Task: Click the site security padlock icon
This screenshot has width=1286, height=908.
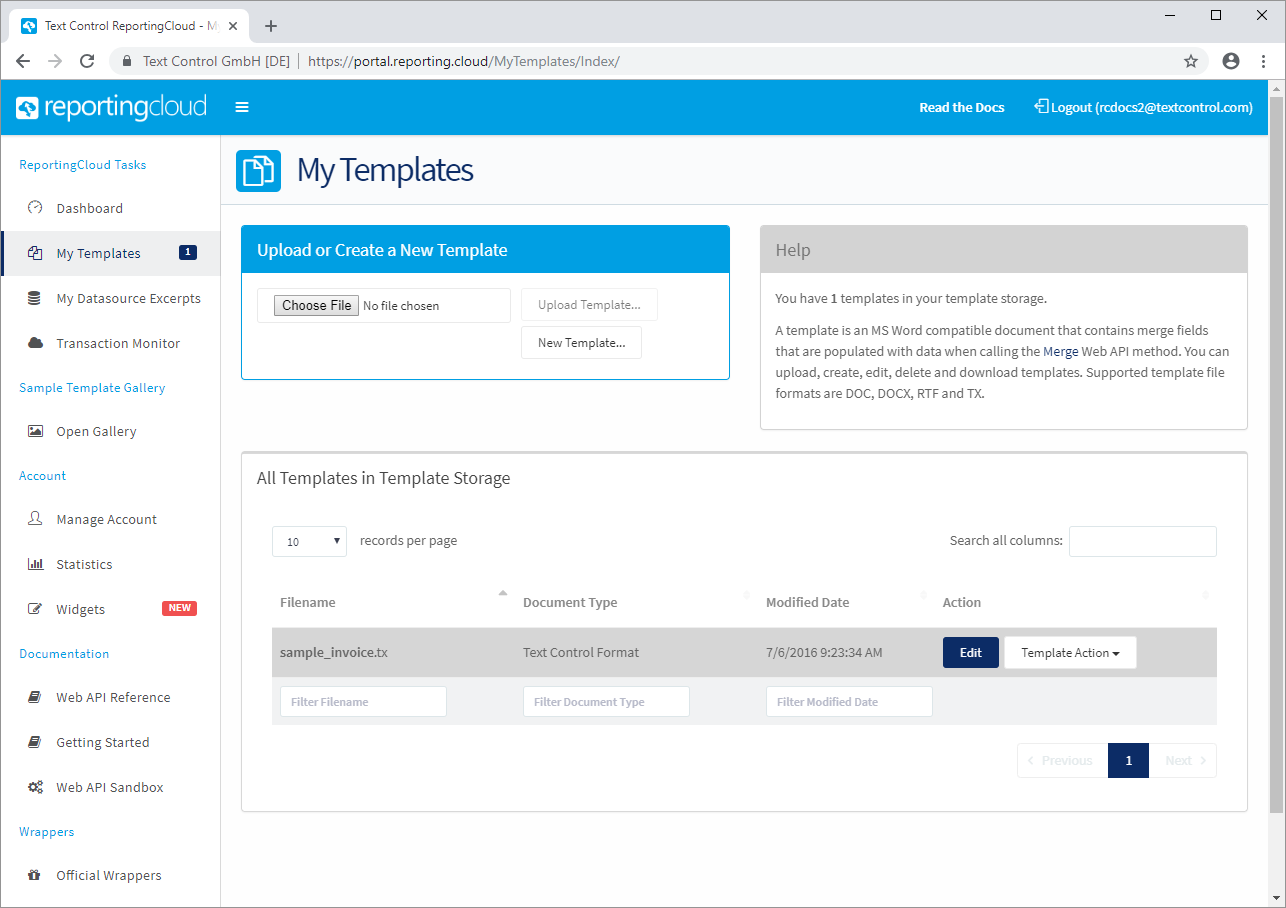Action: tap(127, 61)
